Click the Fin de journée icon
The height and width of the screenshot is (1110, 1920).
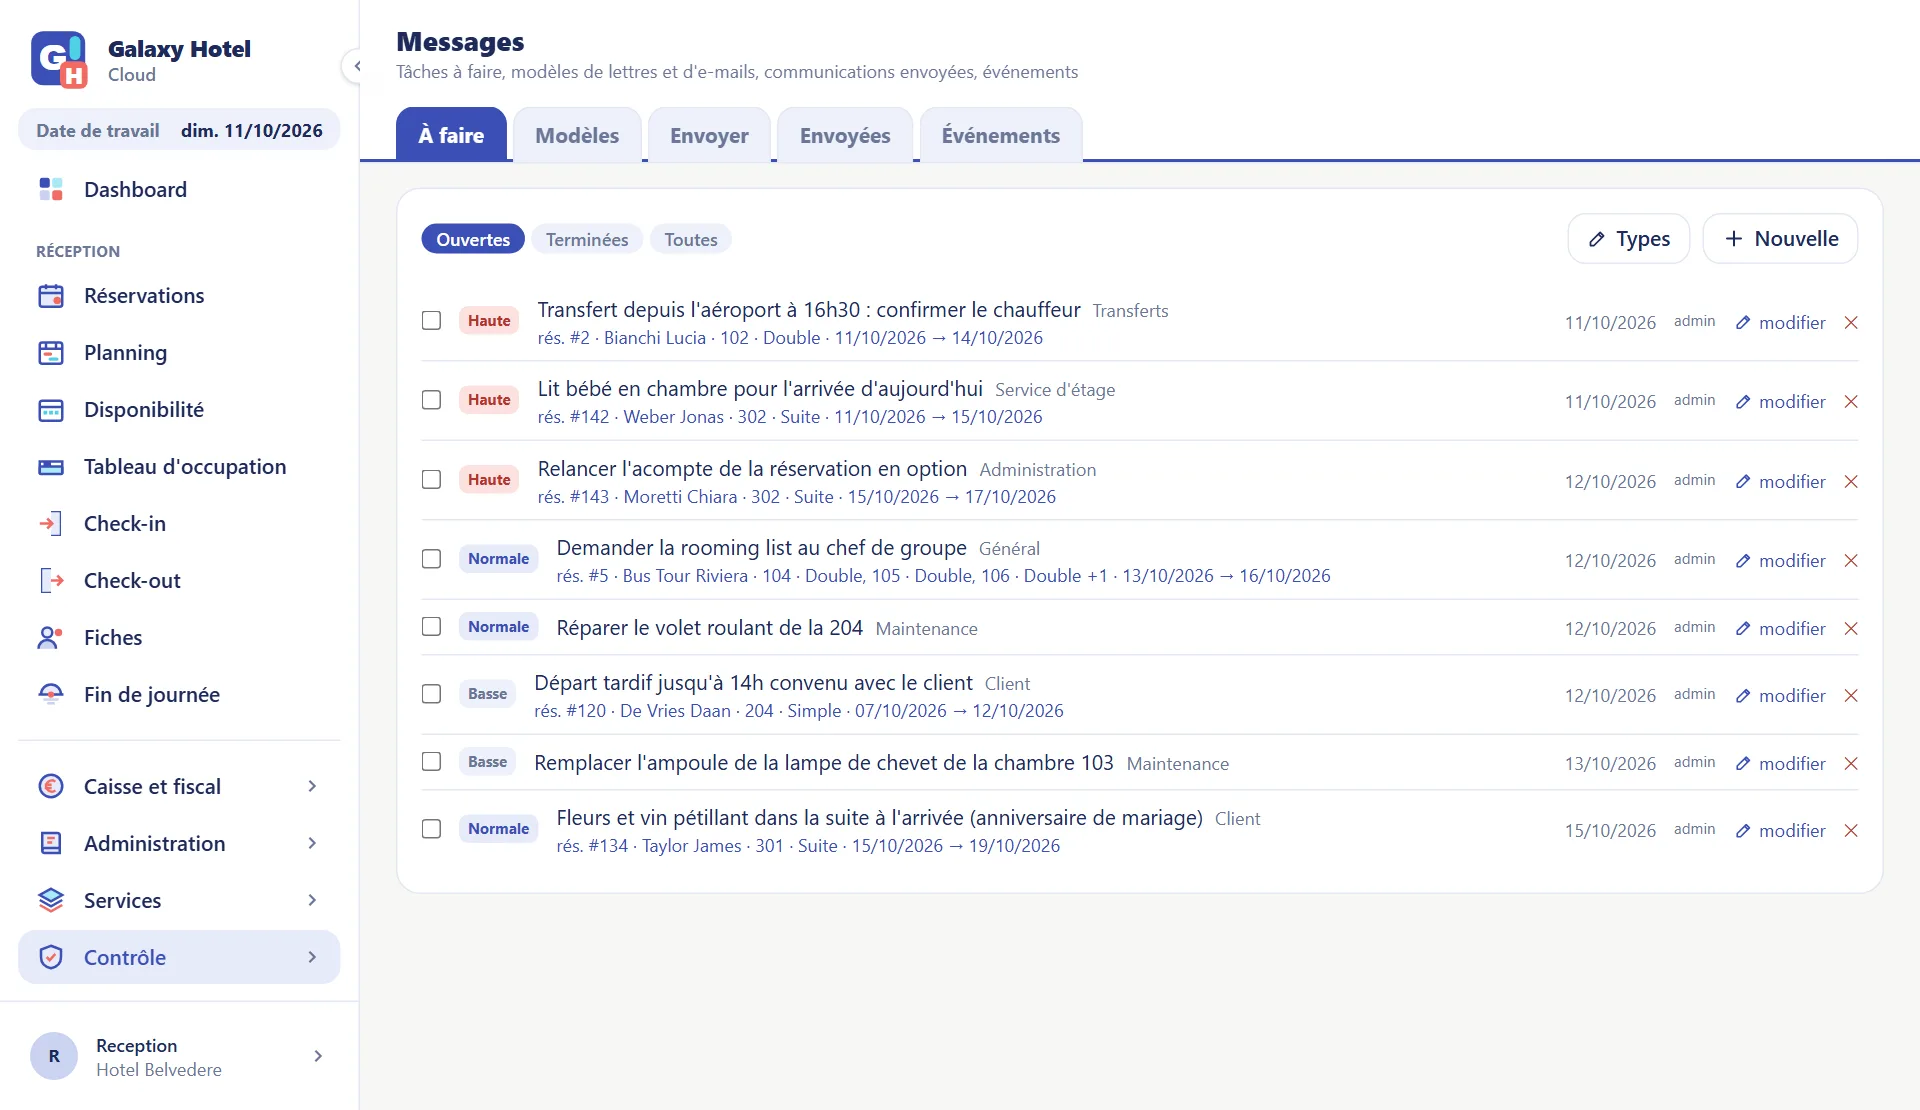[51, 695]
